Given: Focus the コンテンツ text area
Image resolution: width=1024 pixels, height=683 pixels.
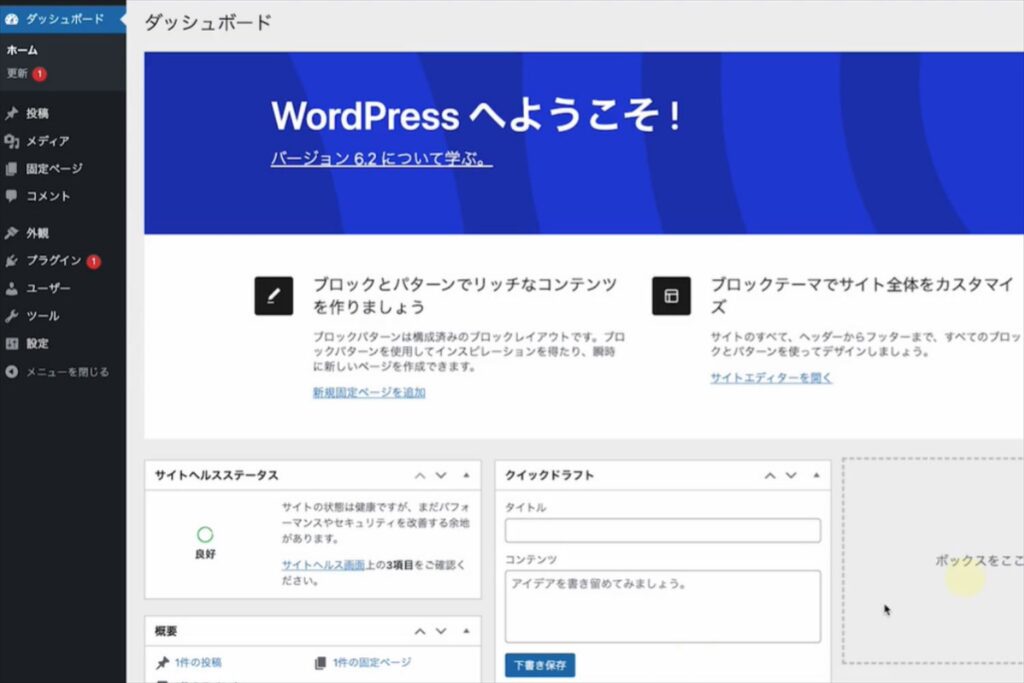Looking at the screenshot, I should [662, 607].
